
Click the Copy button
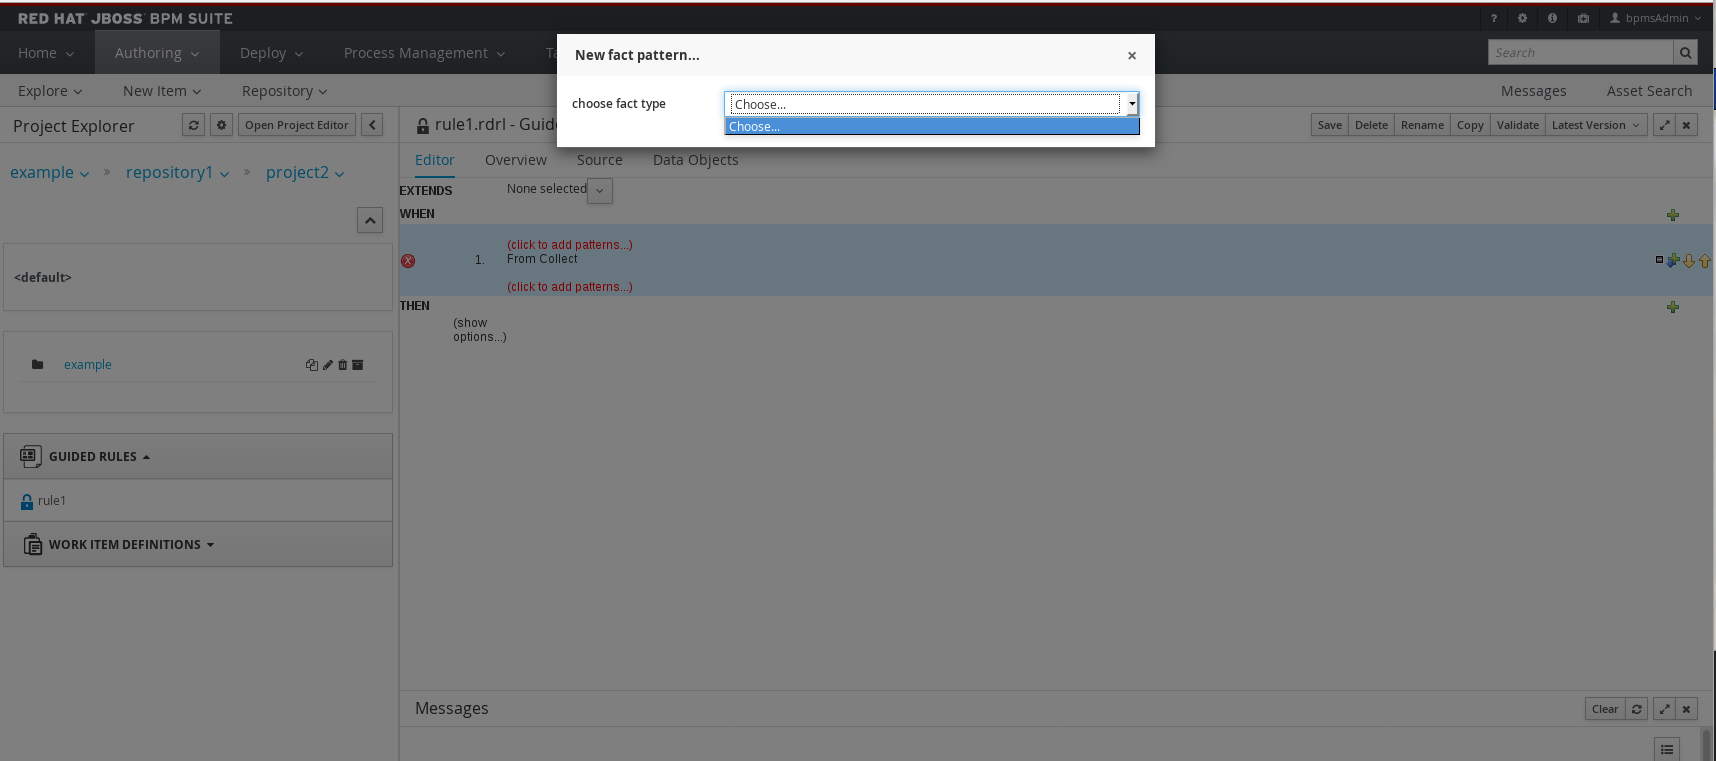pyautogui.click(x=1470, y=125)
